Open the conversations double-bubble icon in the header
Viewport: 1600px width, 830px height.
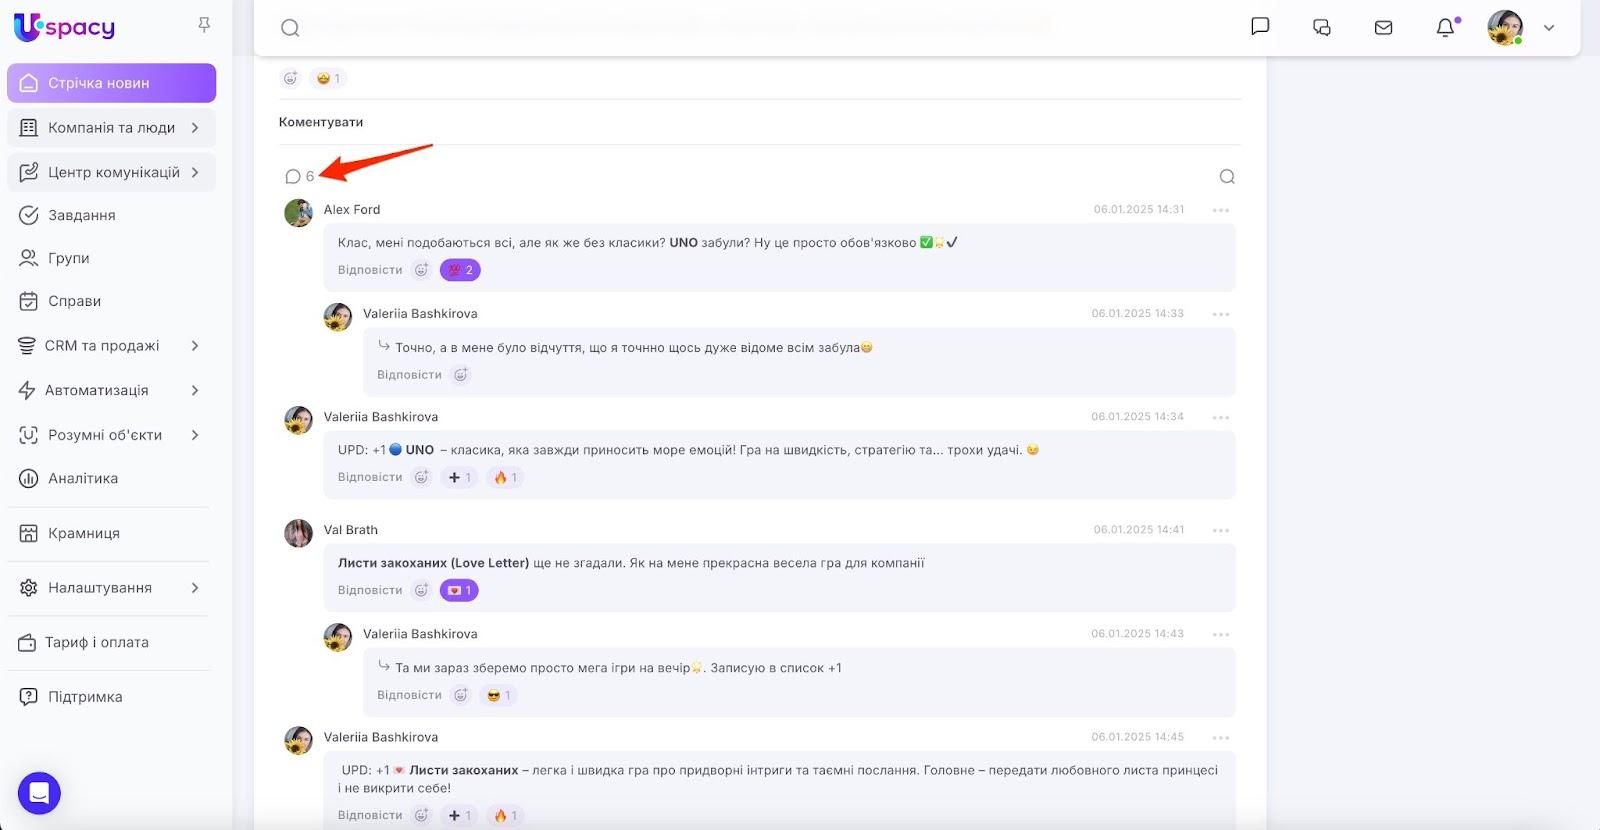coord(1322,27)
